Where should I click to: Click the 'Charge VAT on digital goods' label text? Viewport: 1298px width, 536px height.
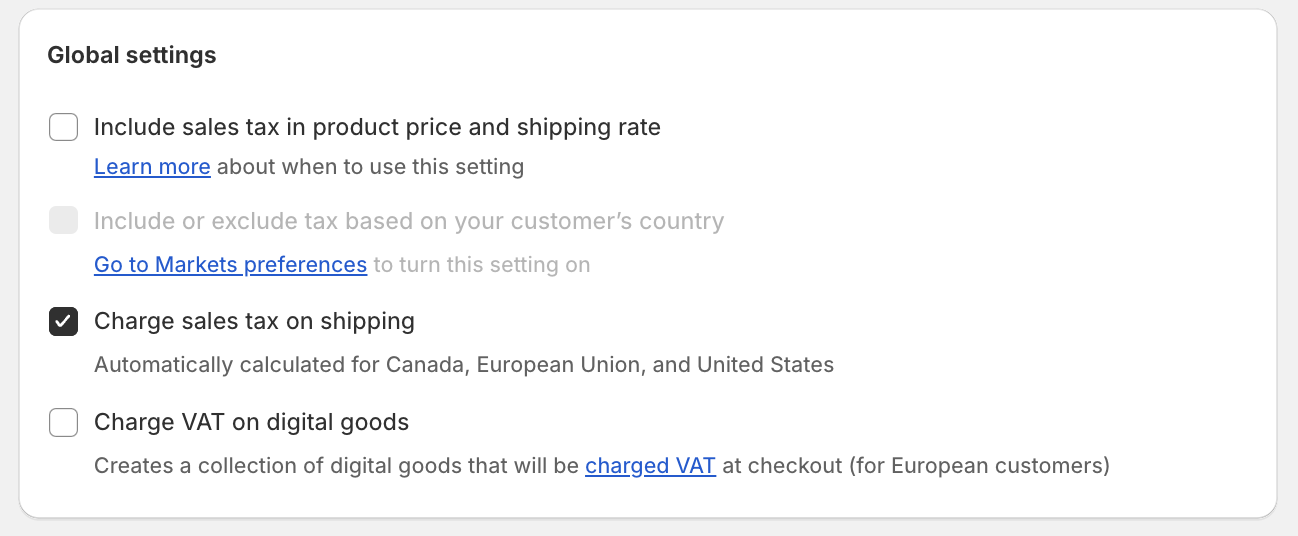(251, 423)
